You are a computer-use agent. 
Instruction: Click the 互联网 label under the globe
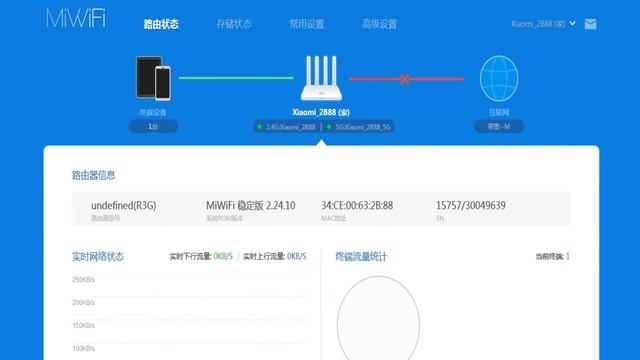(499, 112)
